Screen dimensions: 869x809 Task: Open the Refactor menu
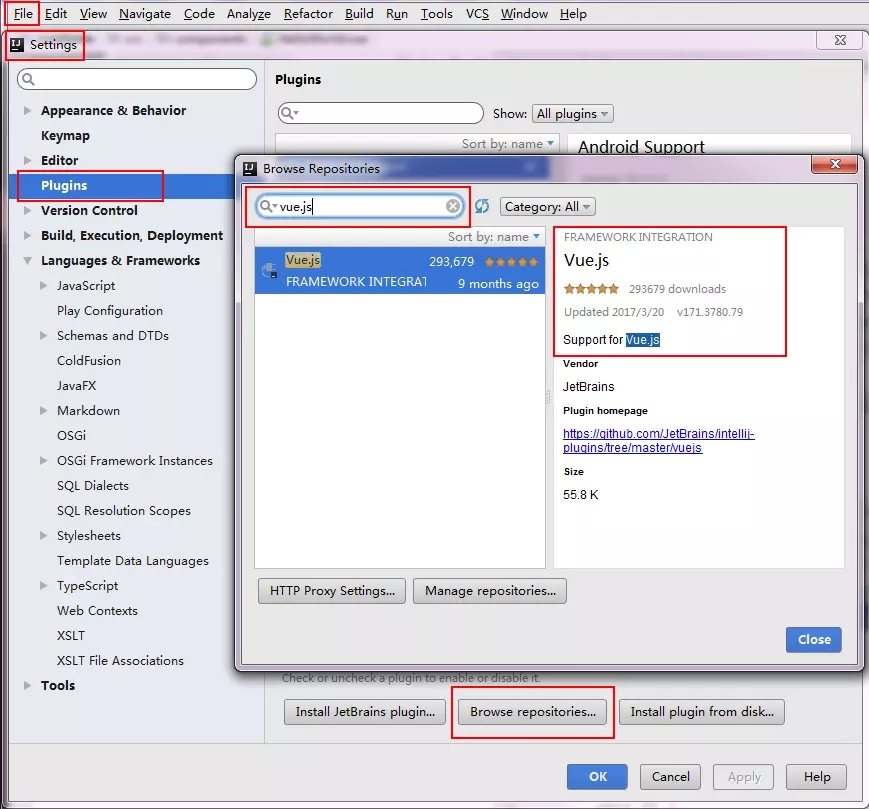(308, 14)
